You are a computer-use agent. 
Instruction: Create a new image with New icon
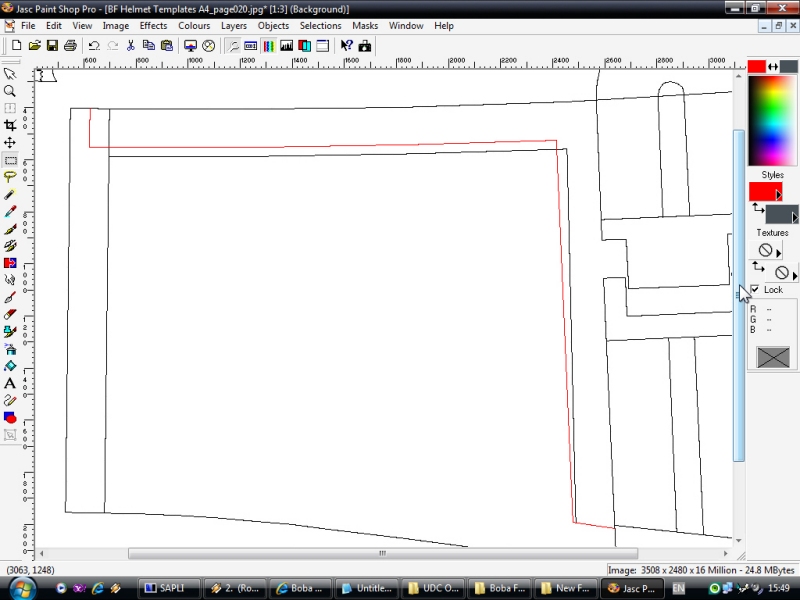[16, 46]
